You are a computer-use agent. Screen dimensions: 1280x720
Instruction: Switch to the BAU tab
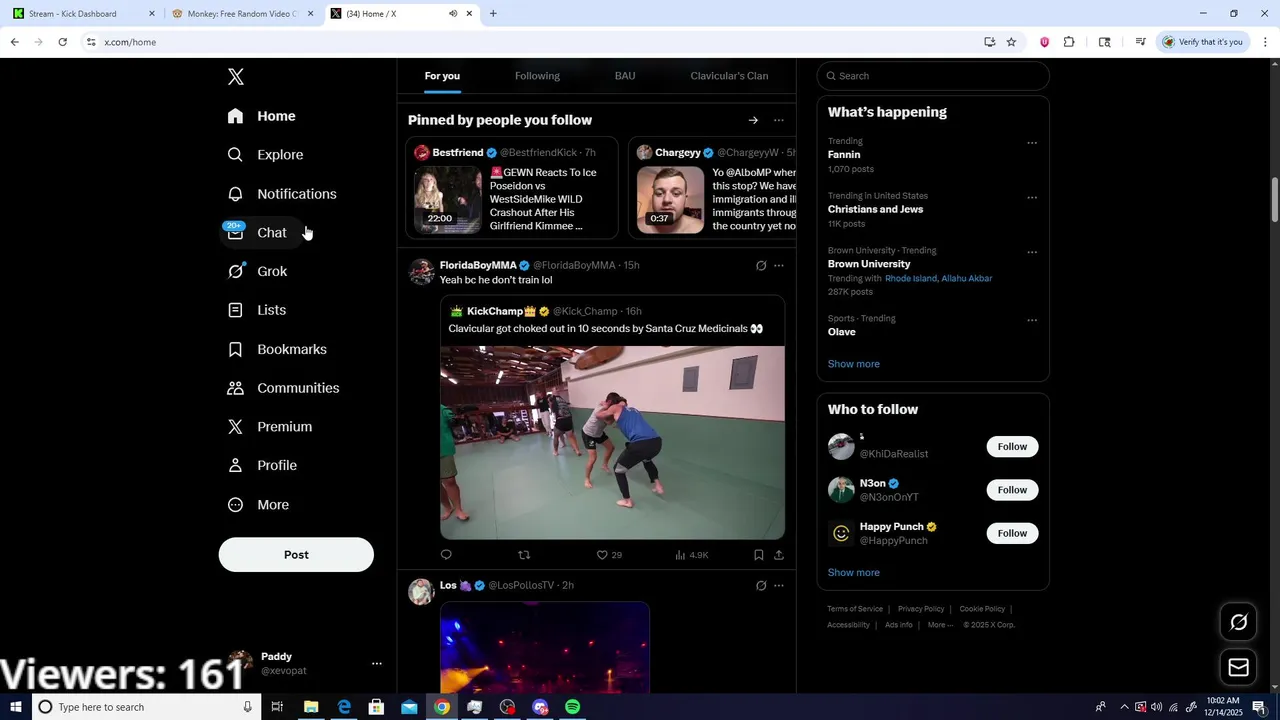tap(625, 76)
